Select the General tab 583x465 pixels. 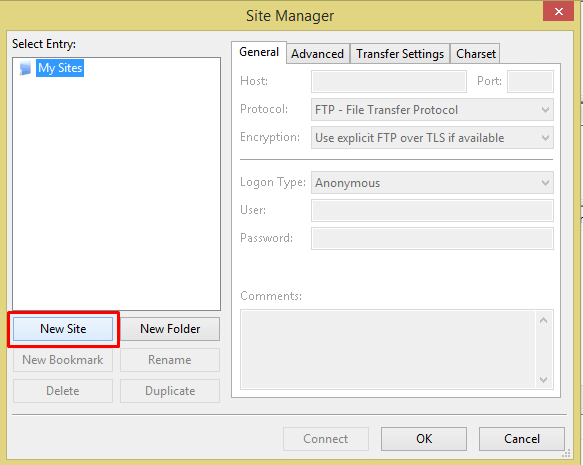(x=259, y=52)
